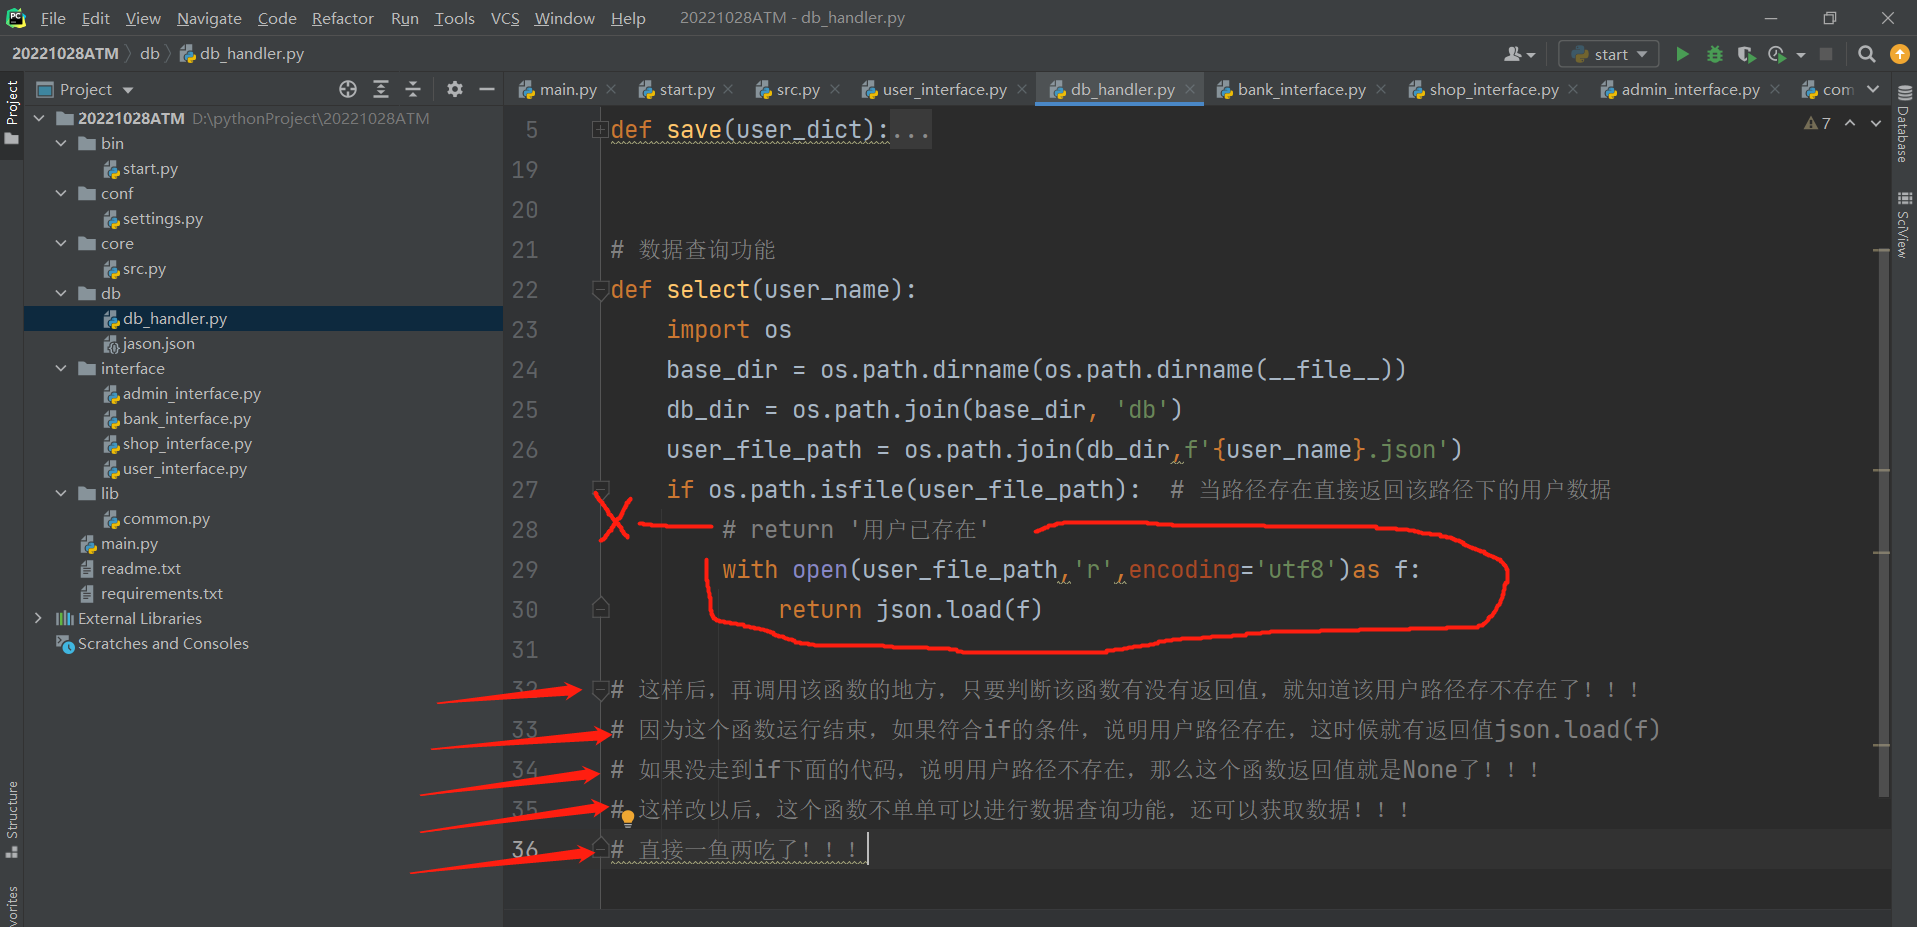The image size is (1917, 927).
Task: Close the main.py tab
Action: 611,89
